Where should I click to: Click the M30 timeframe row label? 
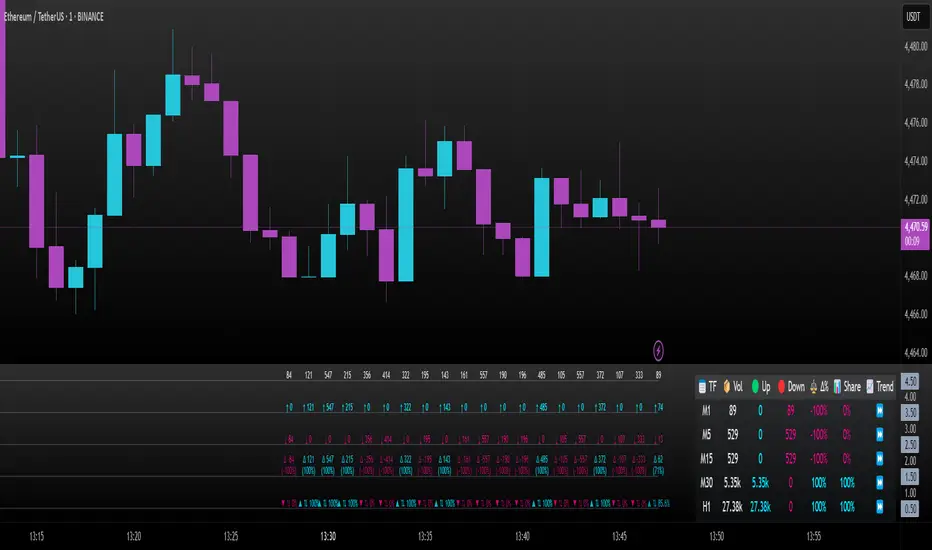(x=708, y=484)
